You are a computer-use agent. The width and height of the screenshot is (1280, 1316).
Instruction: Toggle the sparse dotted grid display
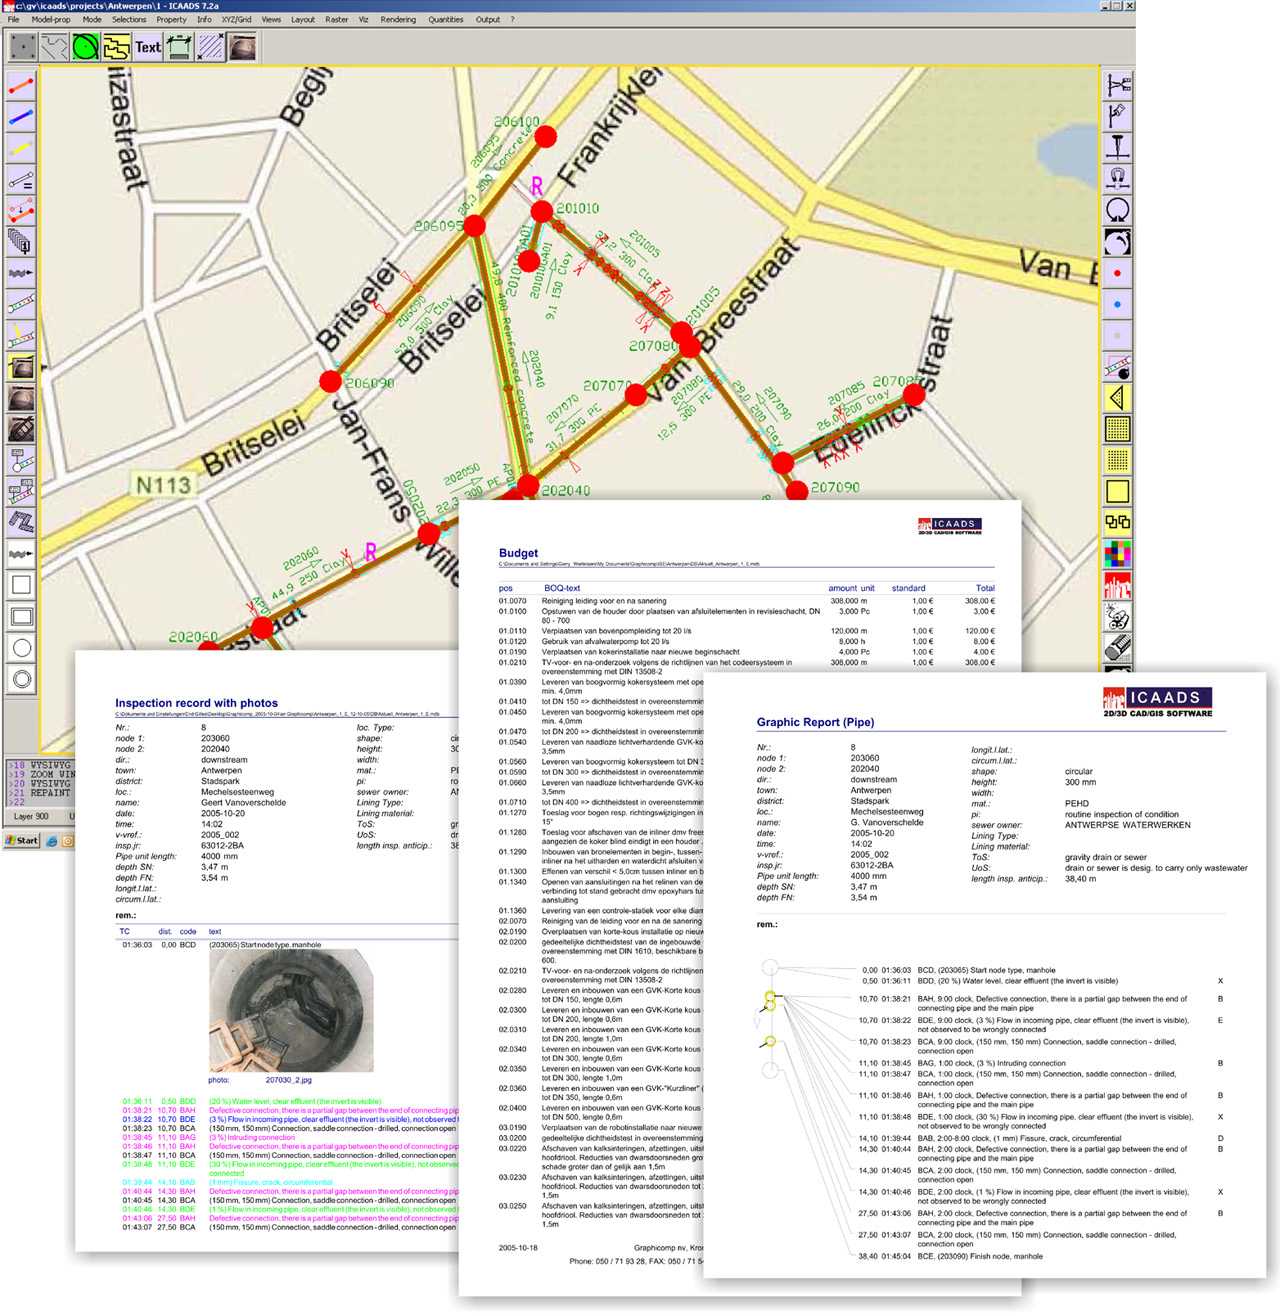1117,460
